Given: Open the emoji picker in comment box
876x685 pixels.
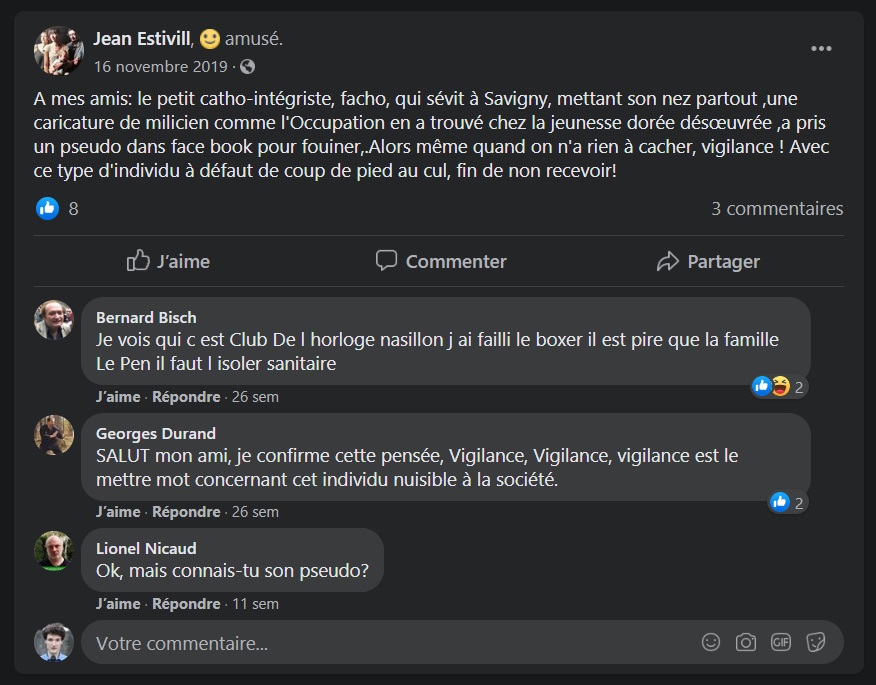Looking at the screenshot, I should (711, 642).
